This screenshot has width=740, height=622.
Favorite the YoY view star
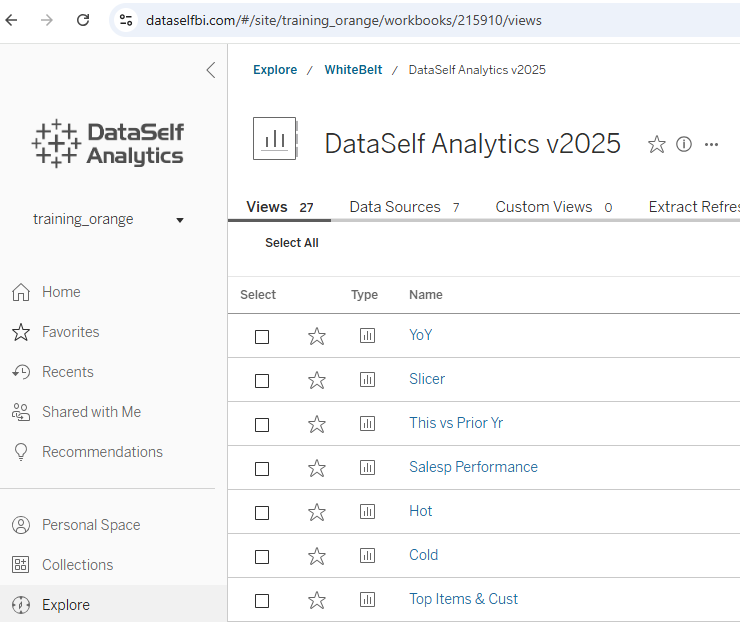click(317, 336)
